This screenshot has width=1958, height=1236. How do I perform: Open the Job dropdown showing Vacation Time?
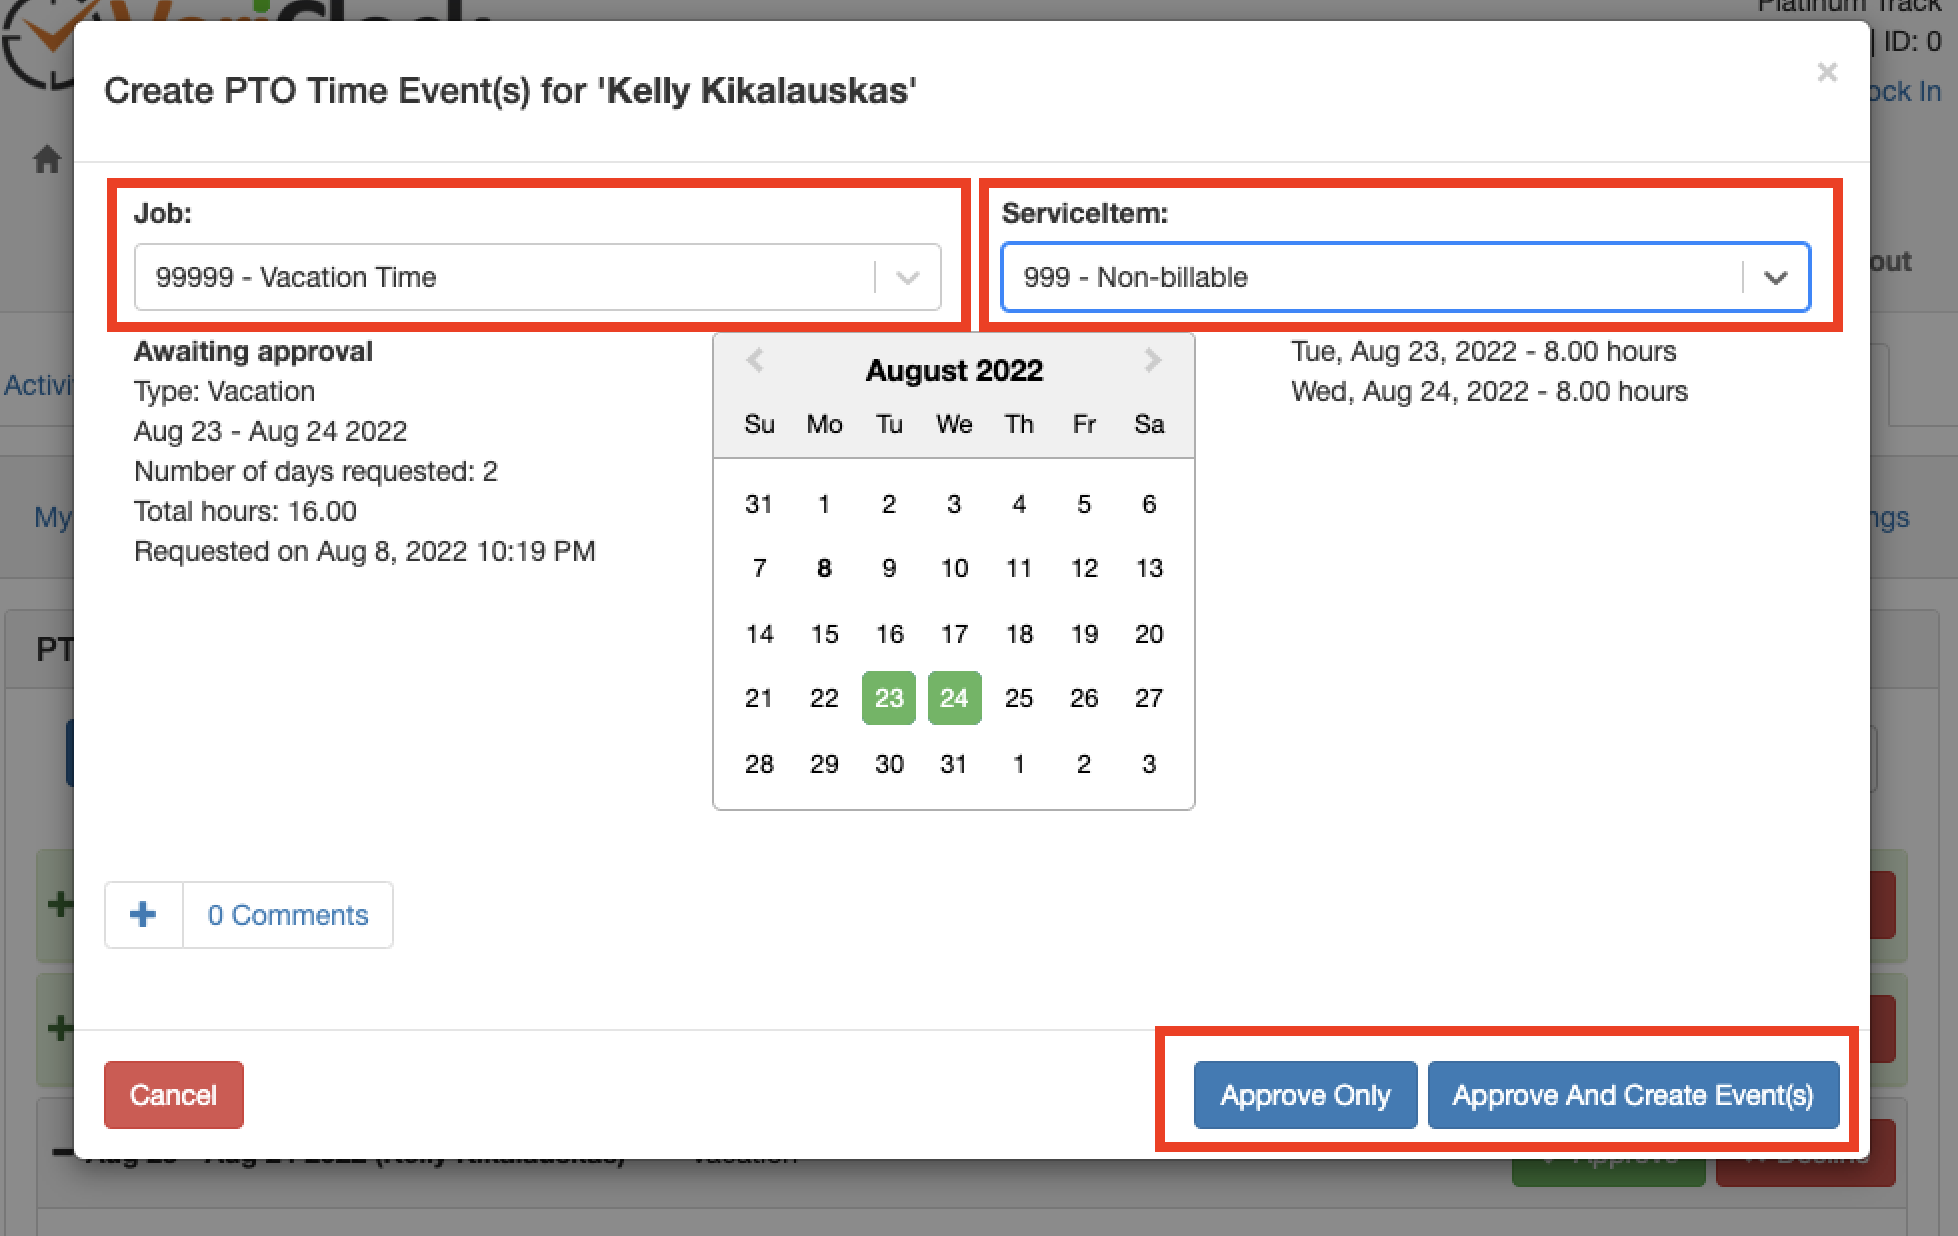538,277
